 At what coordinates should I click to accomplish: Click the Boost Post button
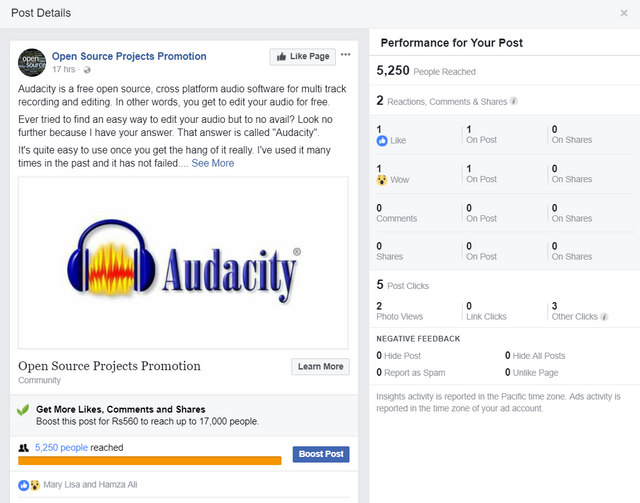coord(320,454)
